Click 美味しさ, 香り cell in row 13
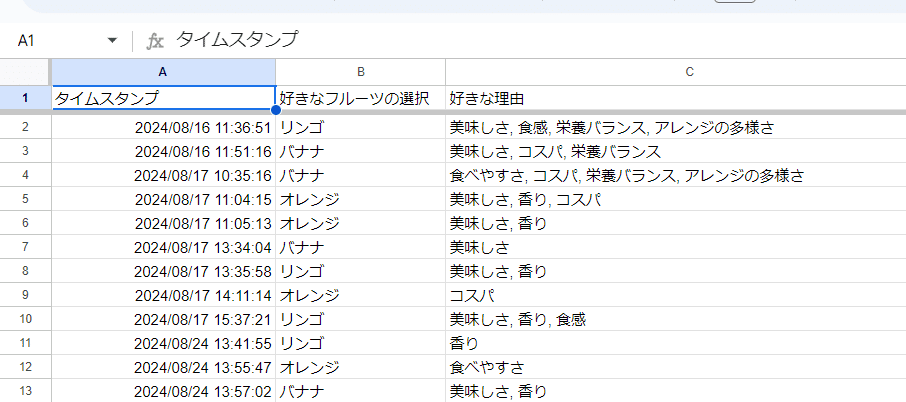The width and height of the screenshot is (906, 402). tap(675, 391)
